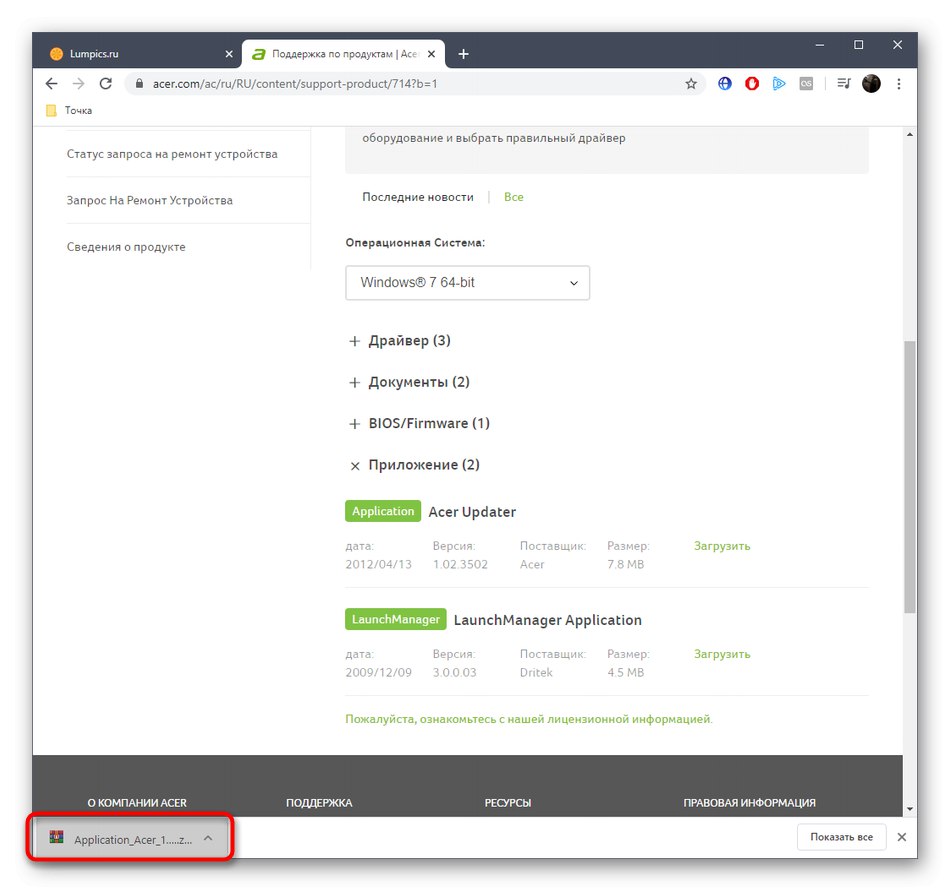Switch to the Lumpics.ru tab
Image resolution: width=950 pixels, height=891 pixels.
(x=138, y=54)
